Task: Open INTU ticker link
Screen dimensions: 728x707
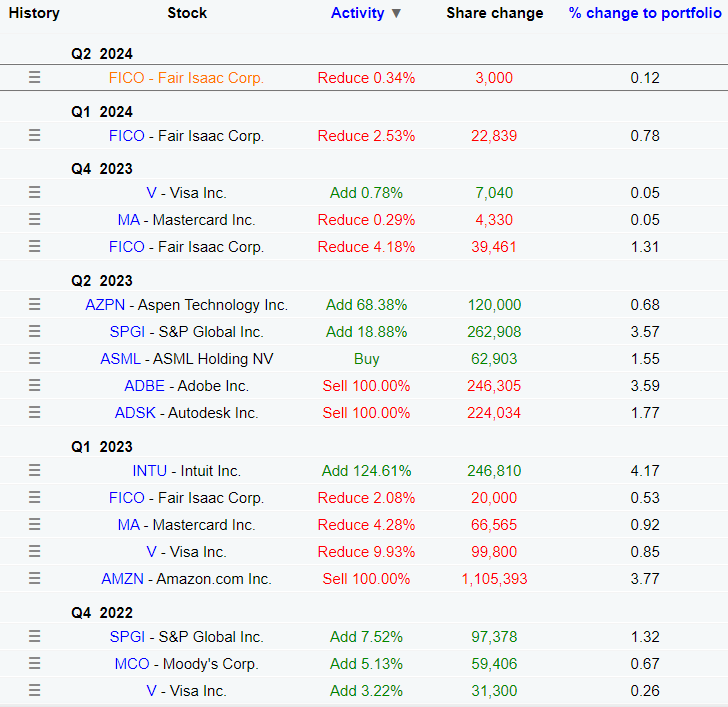Action: point(150,471)
